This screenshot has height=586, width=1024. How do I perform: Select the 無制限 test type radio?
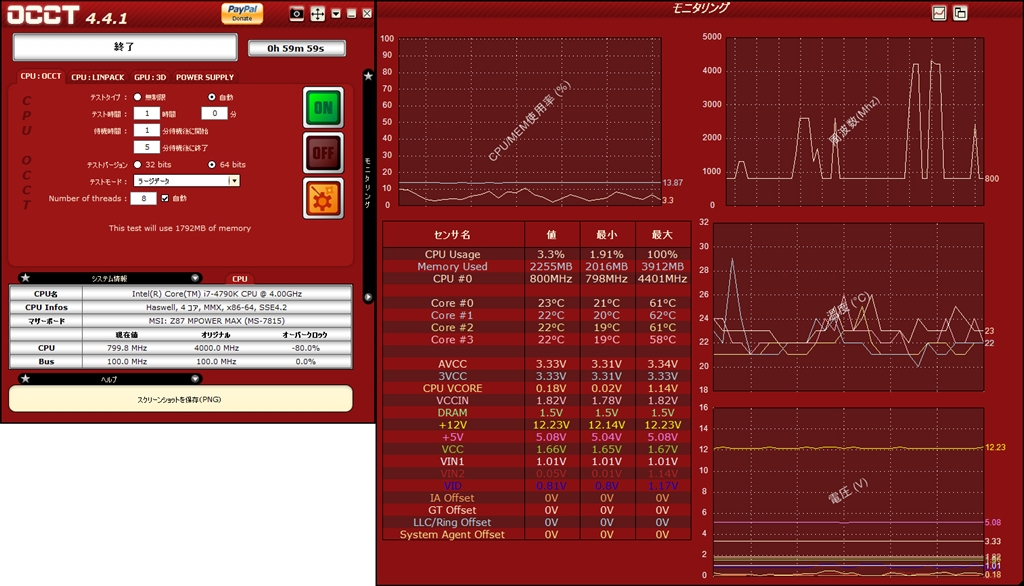click(x=137, y=97)
